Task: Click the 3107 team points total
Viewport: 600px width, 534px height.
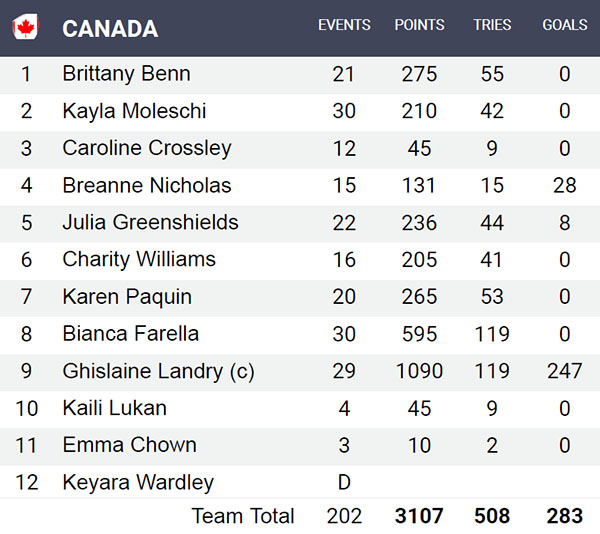Action: (419, 516)
